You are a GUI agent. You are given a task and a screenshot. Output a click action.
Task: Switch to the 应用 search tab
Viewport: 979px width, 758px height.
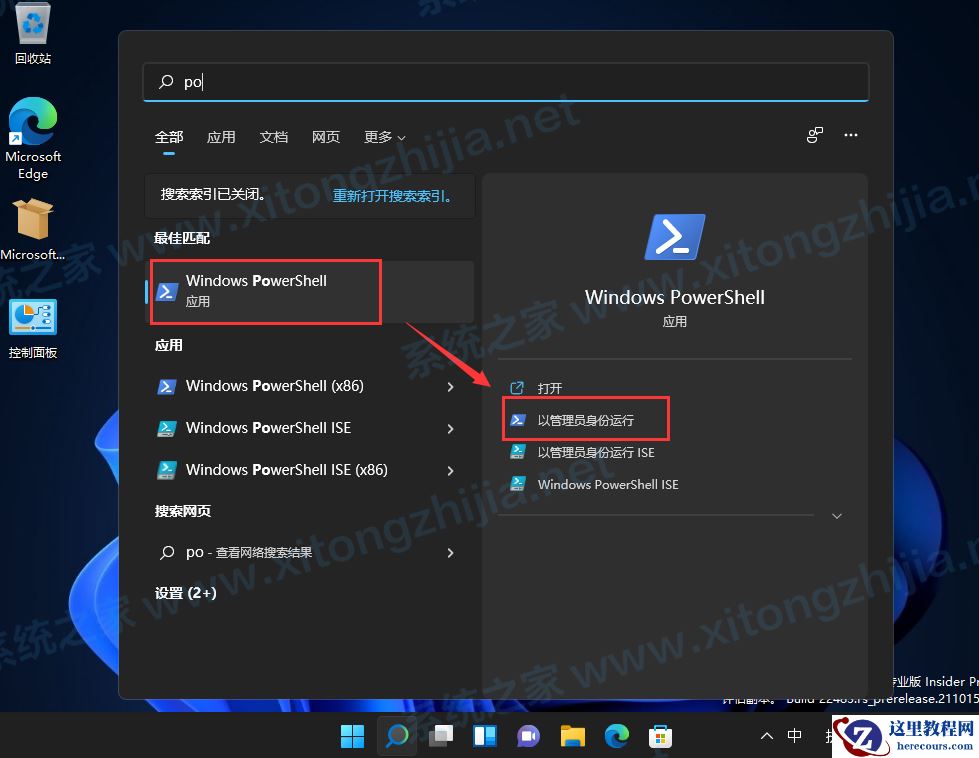(x=221, y=137)
